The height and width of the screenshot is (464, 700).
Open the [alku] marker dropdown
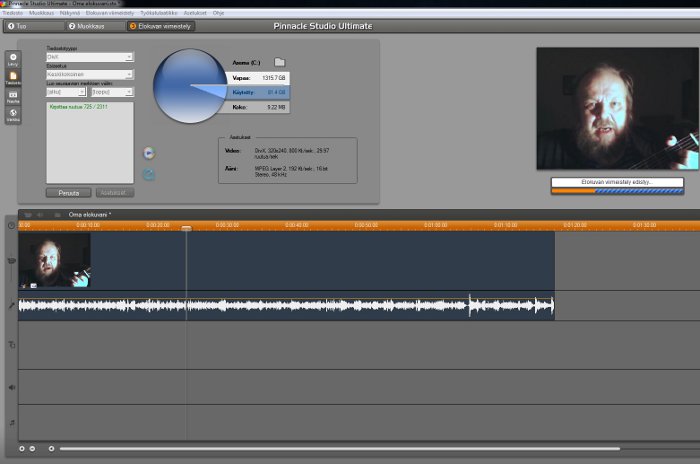[x=66, y=92]
